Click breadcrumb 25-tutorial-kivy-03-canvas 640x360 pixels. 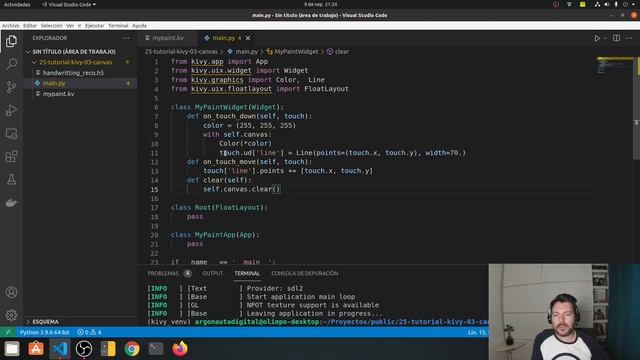coord(181,52)
